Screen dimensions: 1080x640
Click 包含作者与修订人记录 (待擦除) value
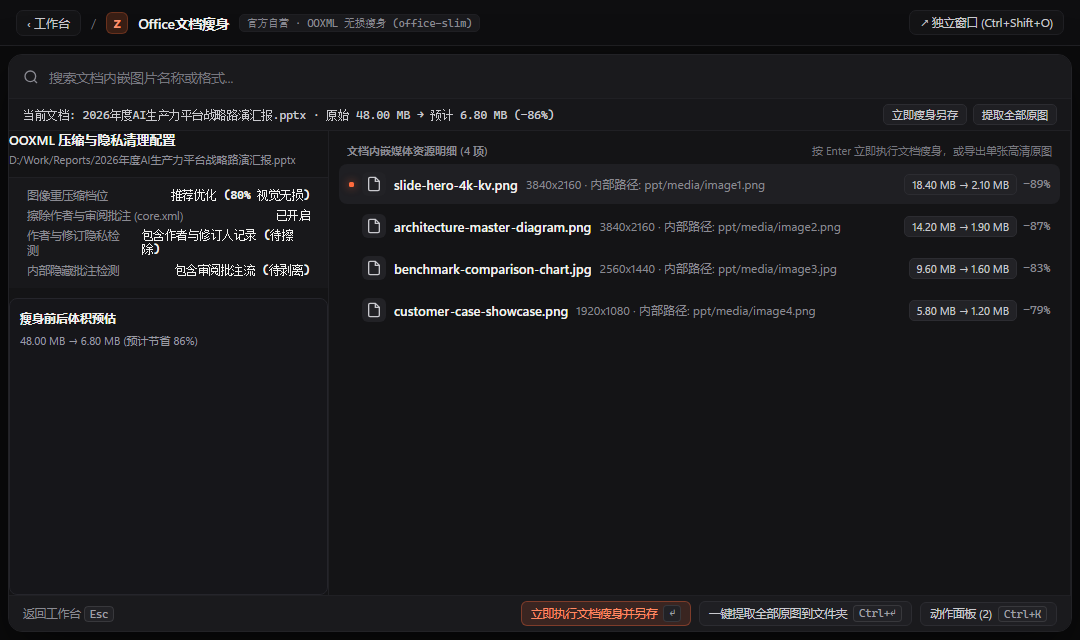218,242
